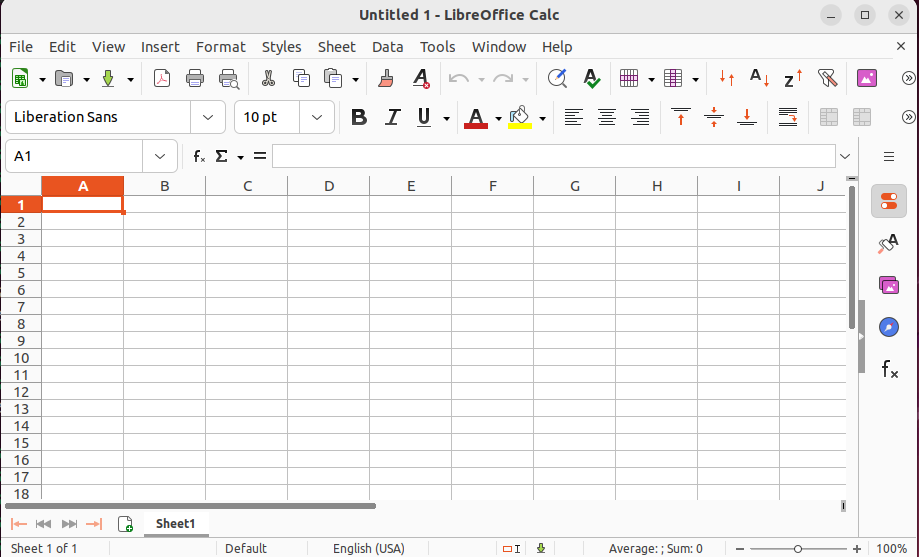
Task: Toggle Underline formatting
Action: click(x=424, y=117)
